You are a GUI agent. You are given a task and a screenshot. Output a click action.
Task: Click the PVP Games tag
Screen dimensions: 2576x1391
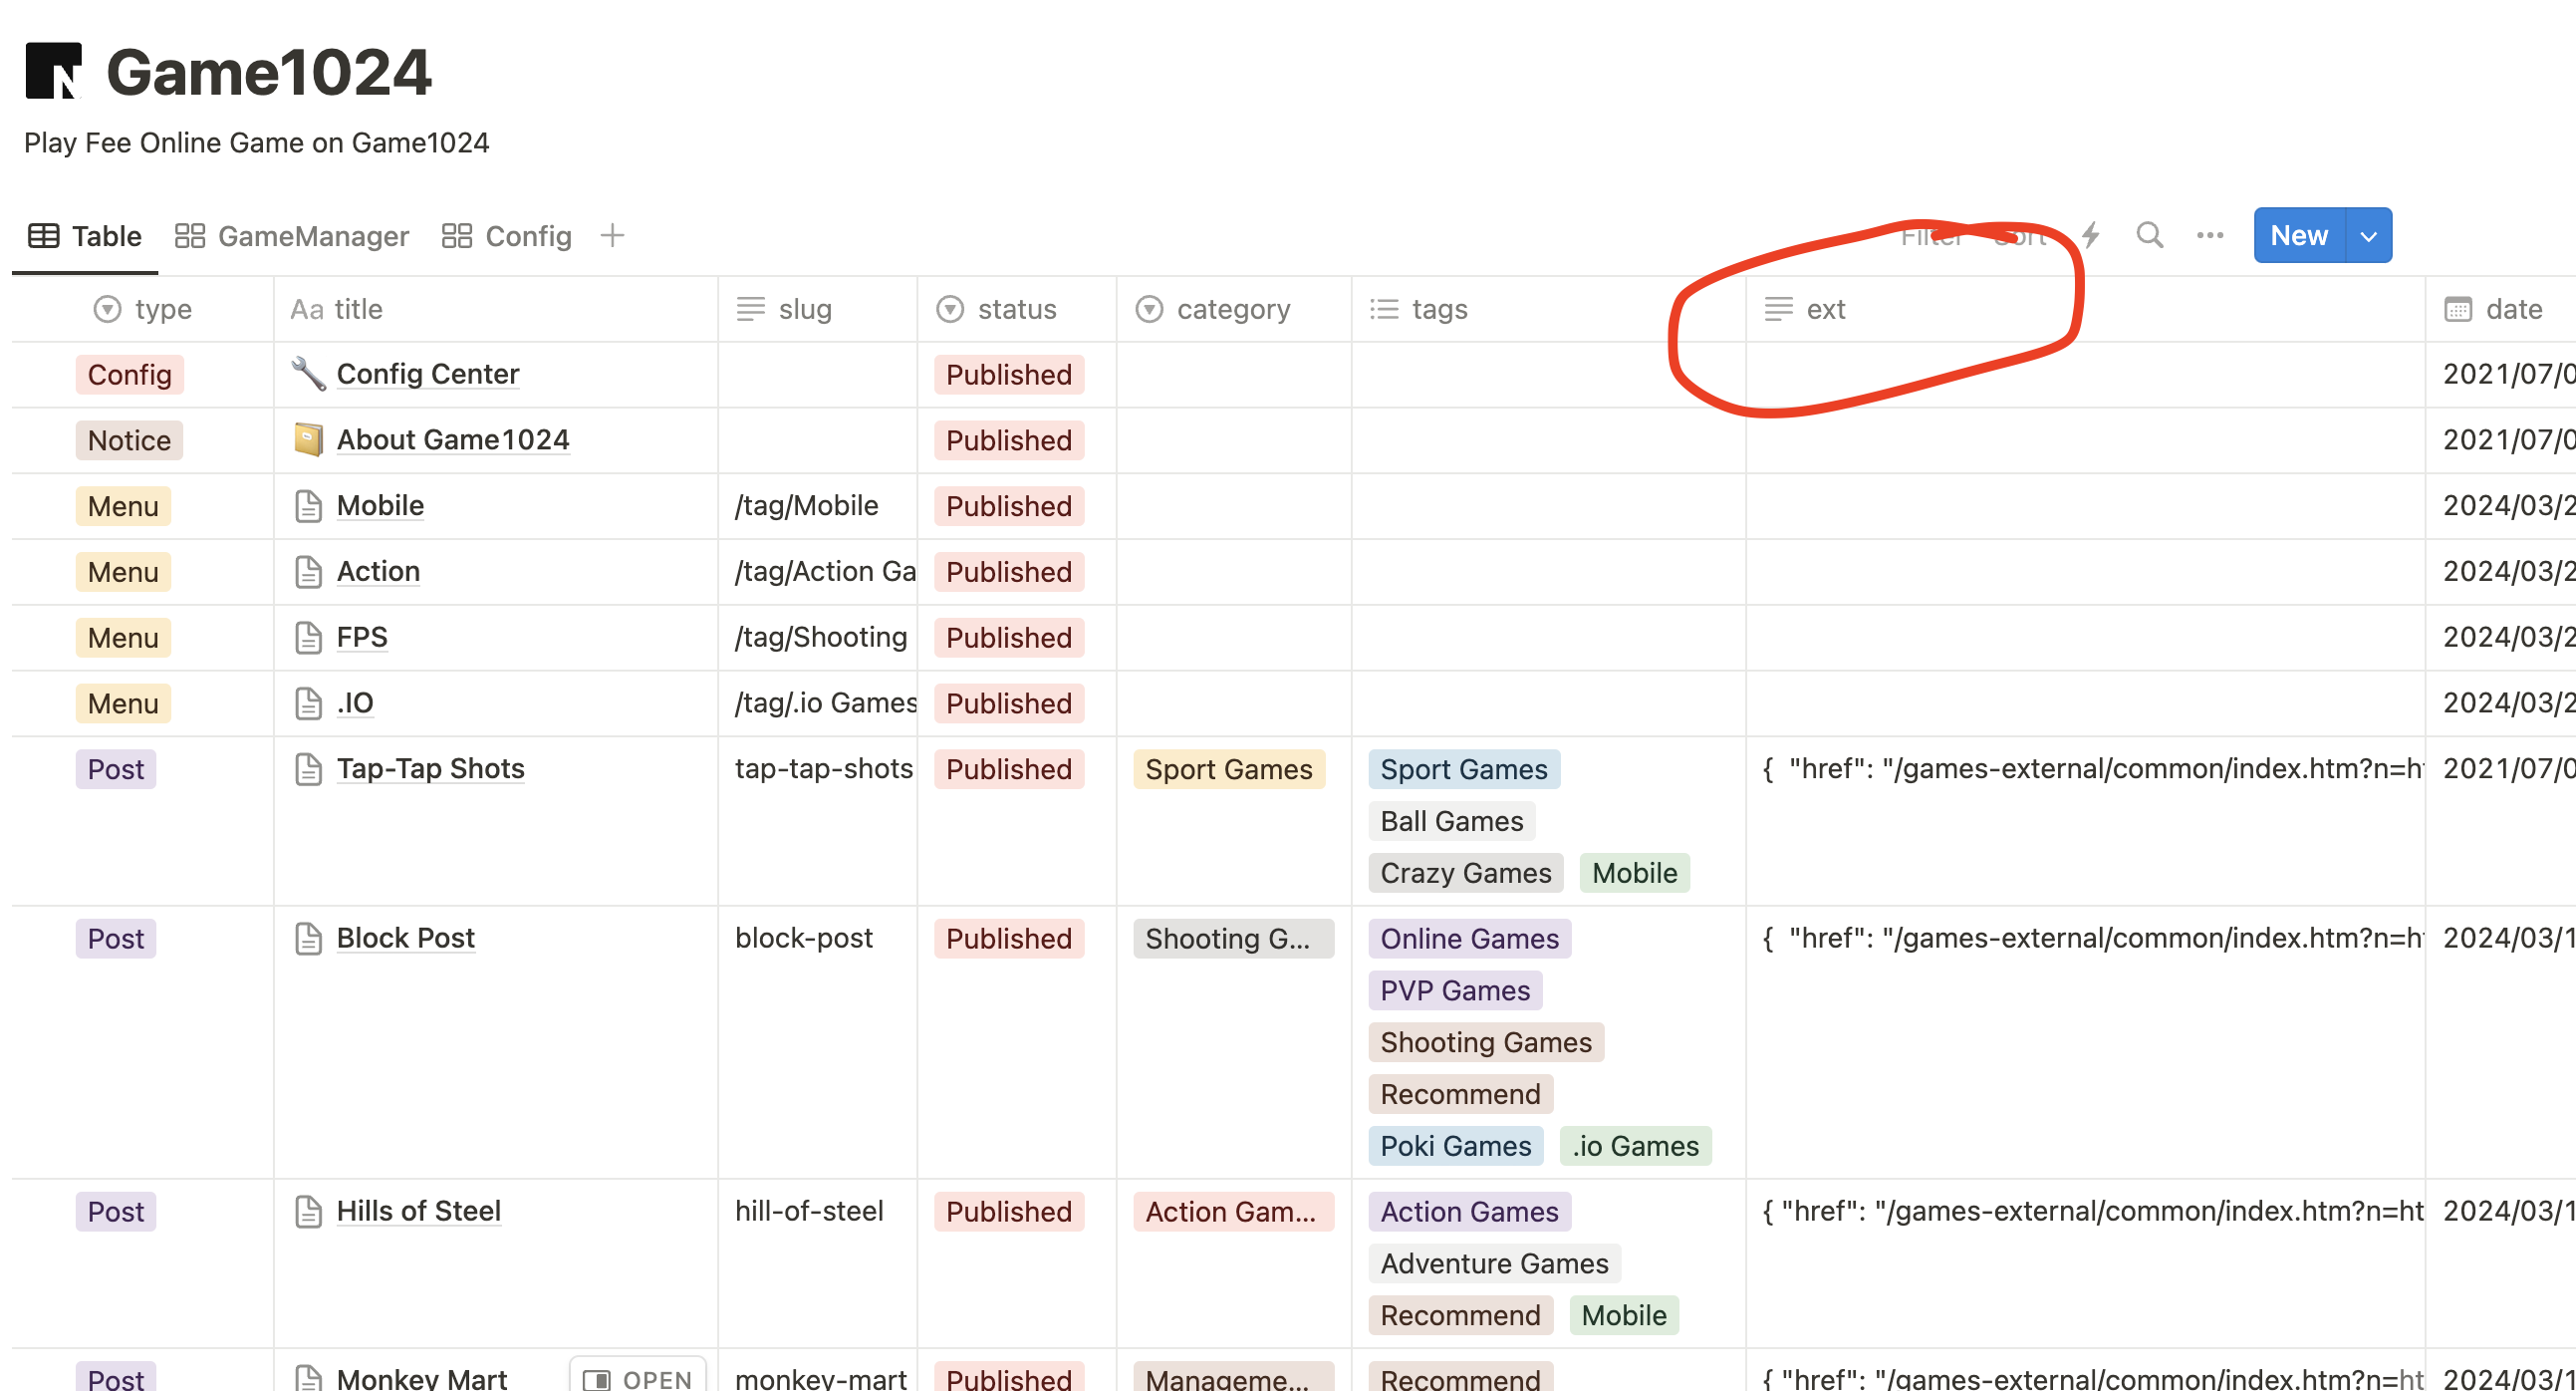coord(1455,992)
